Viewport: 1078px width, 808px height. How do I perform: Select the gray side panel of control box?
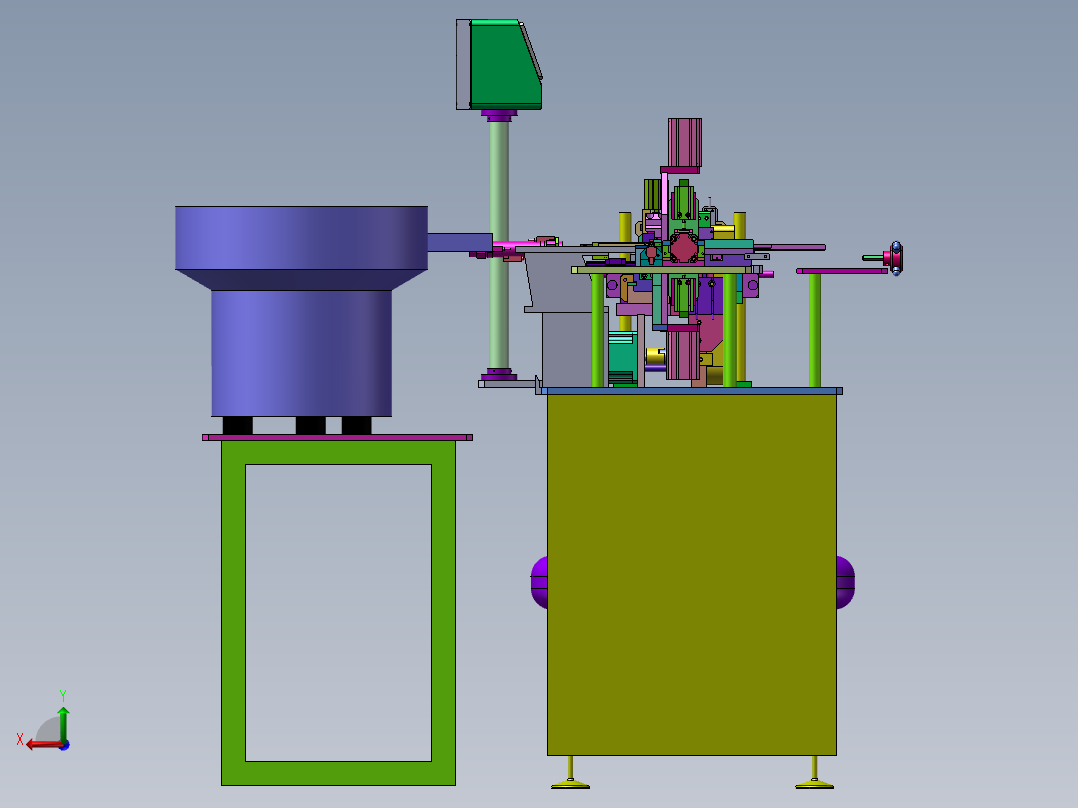tap(463, 65)
